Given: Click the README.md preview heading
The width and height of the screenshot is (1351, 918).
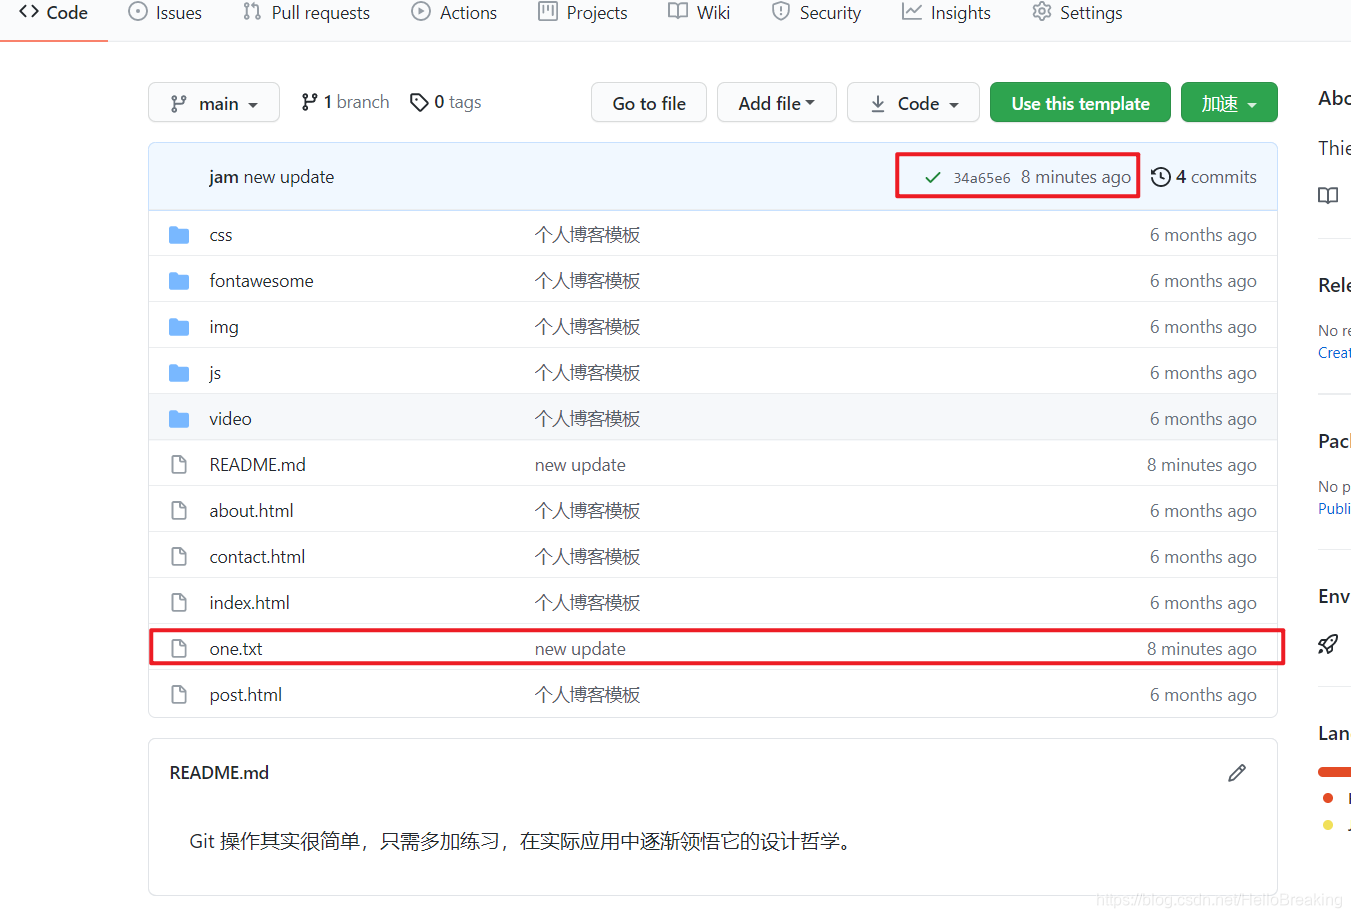Looking at the screenshot, I should (x=219, y=773).
